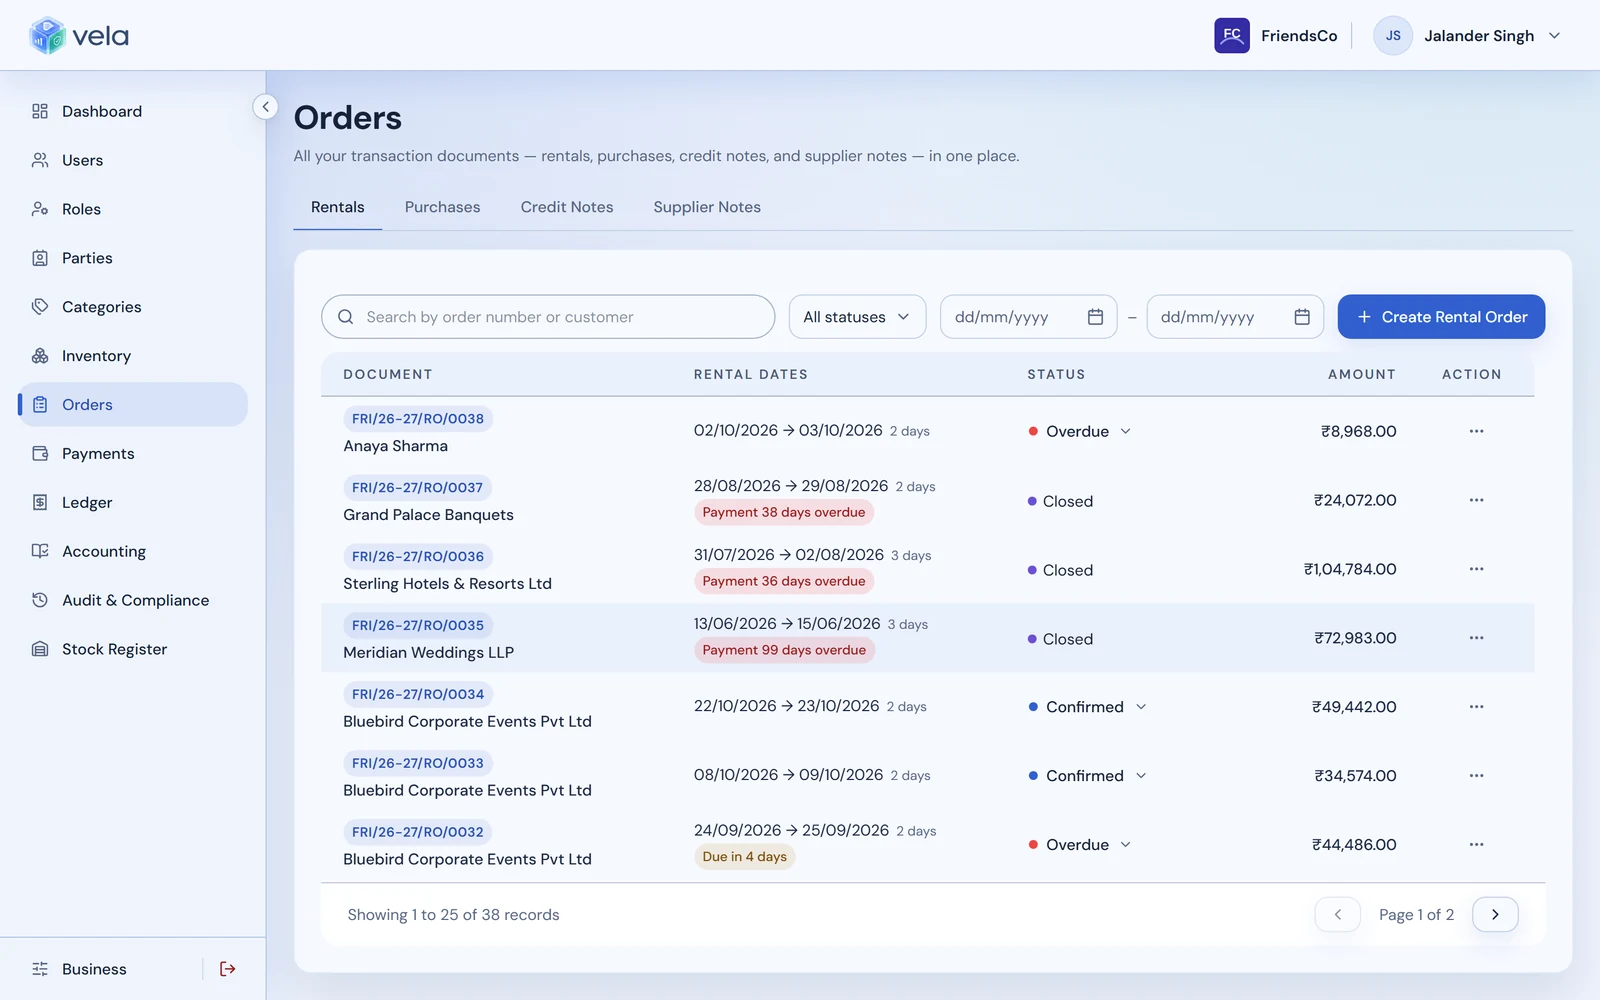
Task: Open actions menu for order FRI/26-27/RO/0038
Action: click(1476, 431)
